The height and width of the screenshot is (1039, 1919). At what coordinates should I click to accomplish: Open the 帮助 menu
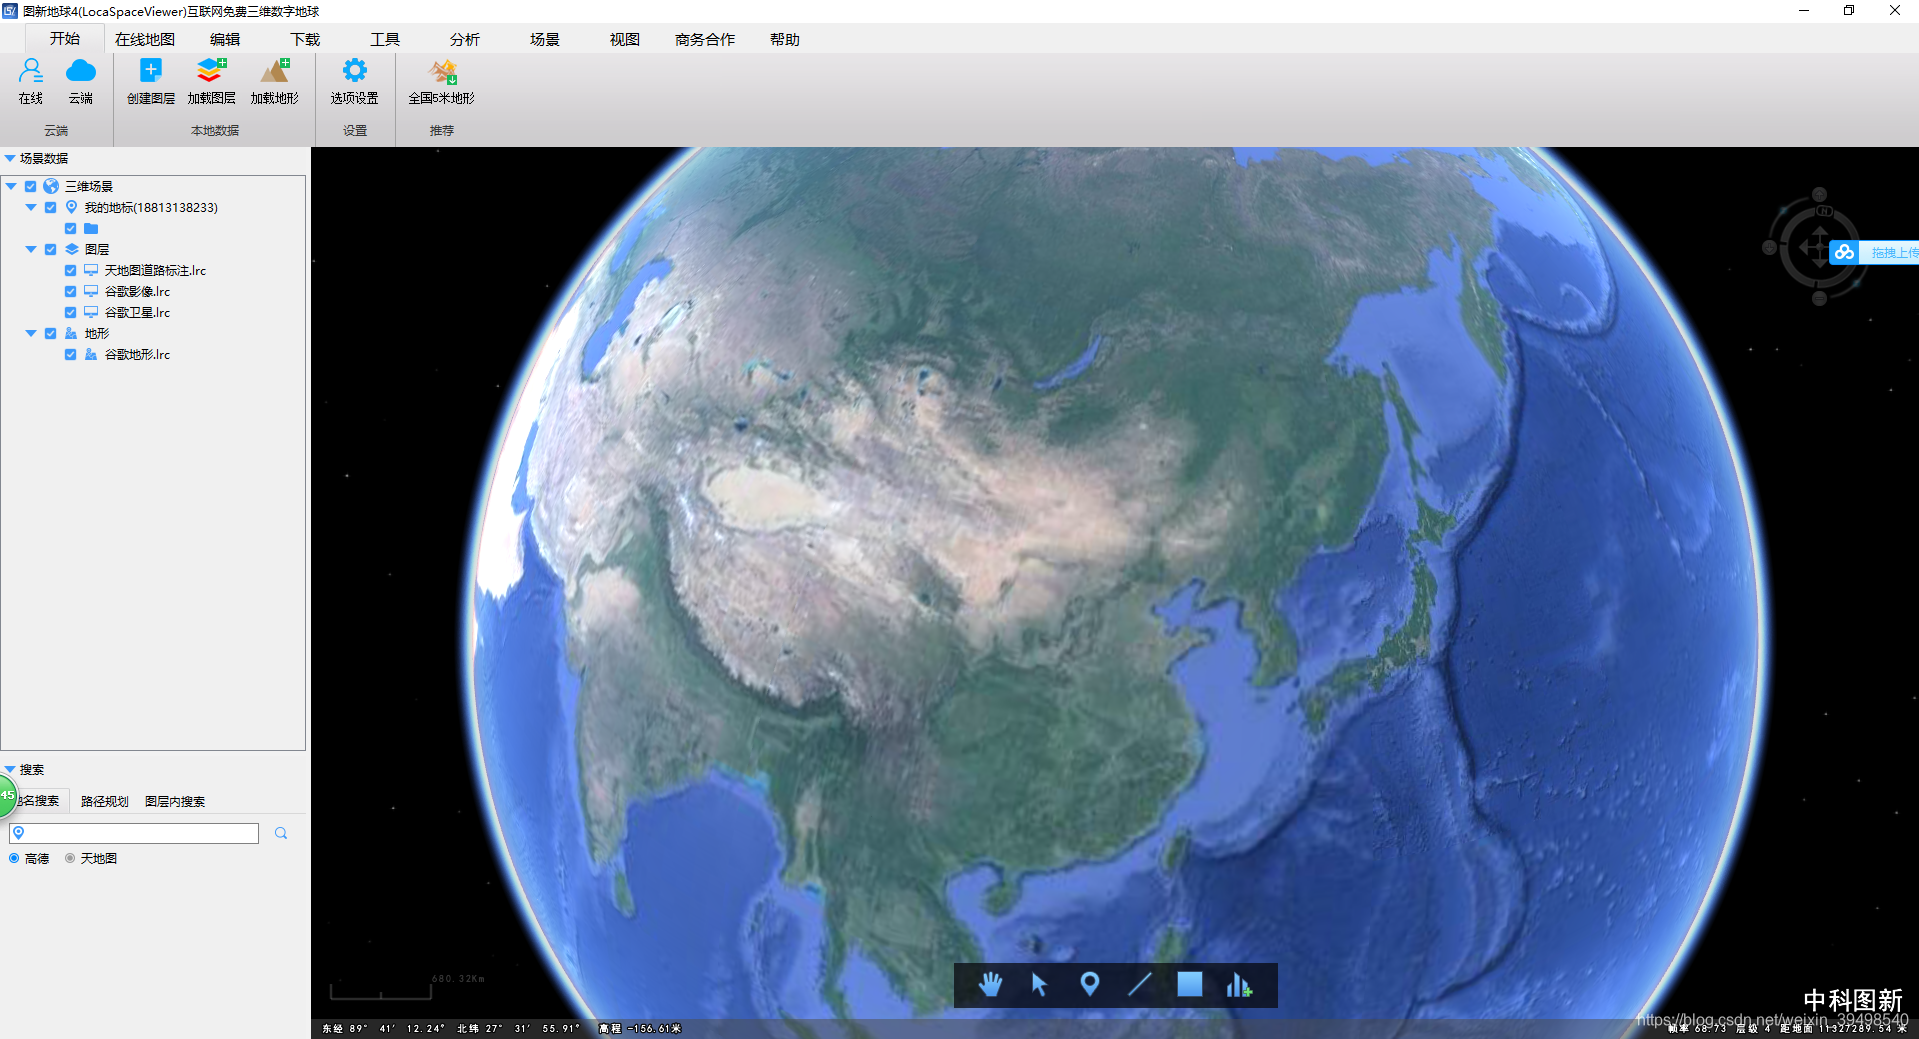(785, 39)
